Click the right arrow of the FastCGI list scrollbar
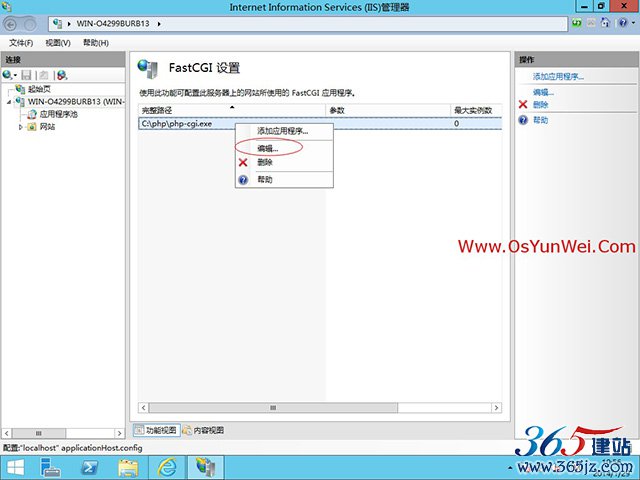The width and height of the screenshot is (640, 480). [x=496, y=408]
